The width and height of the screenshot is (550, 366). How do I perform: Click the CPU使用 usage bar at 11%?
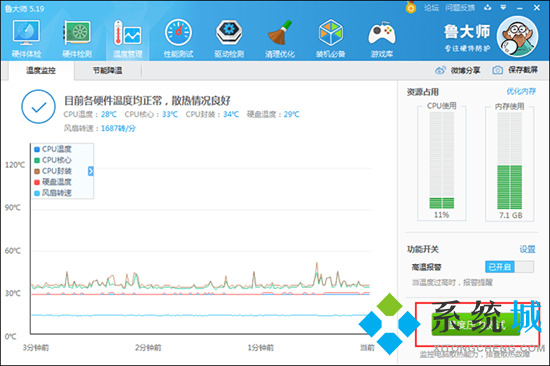[x=442, y=160]
